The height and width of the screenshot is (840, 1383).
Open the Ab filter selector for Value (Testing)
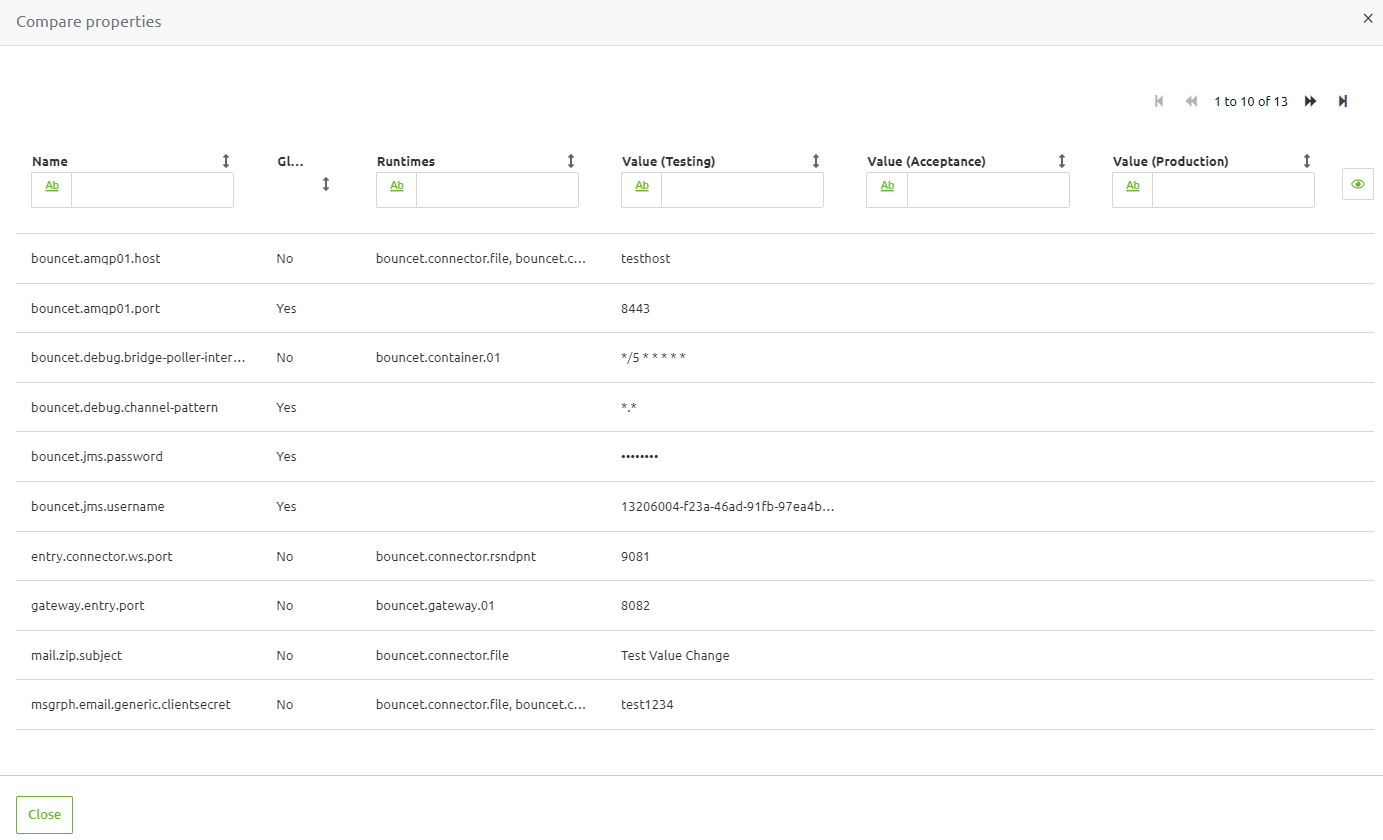click(641, 185)
